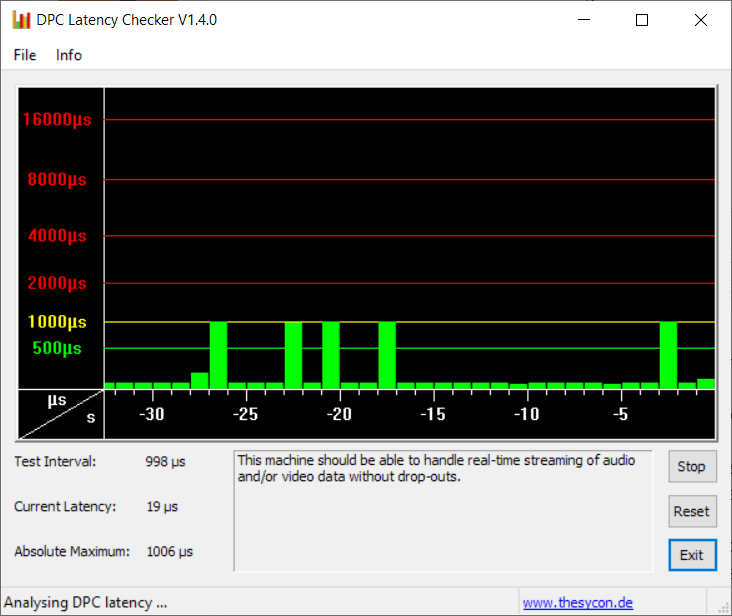The width and height of the screenshot is (732, 616).
Task: Maximize the DPC Latency Checker window
Action: (x=642, y=20)
